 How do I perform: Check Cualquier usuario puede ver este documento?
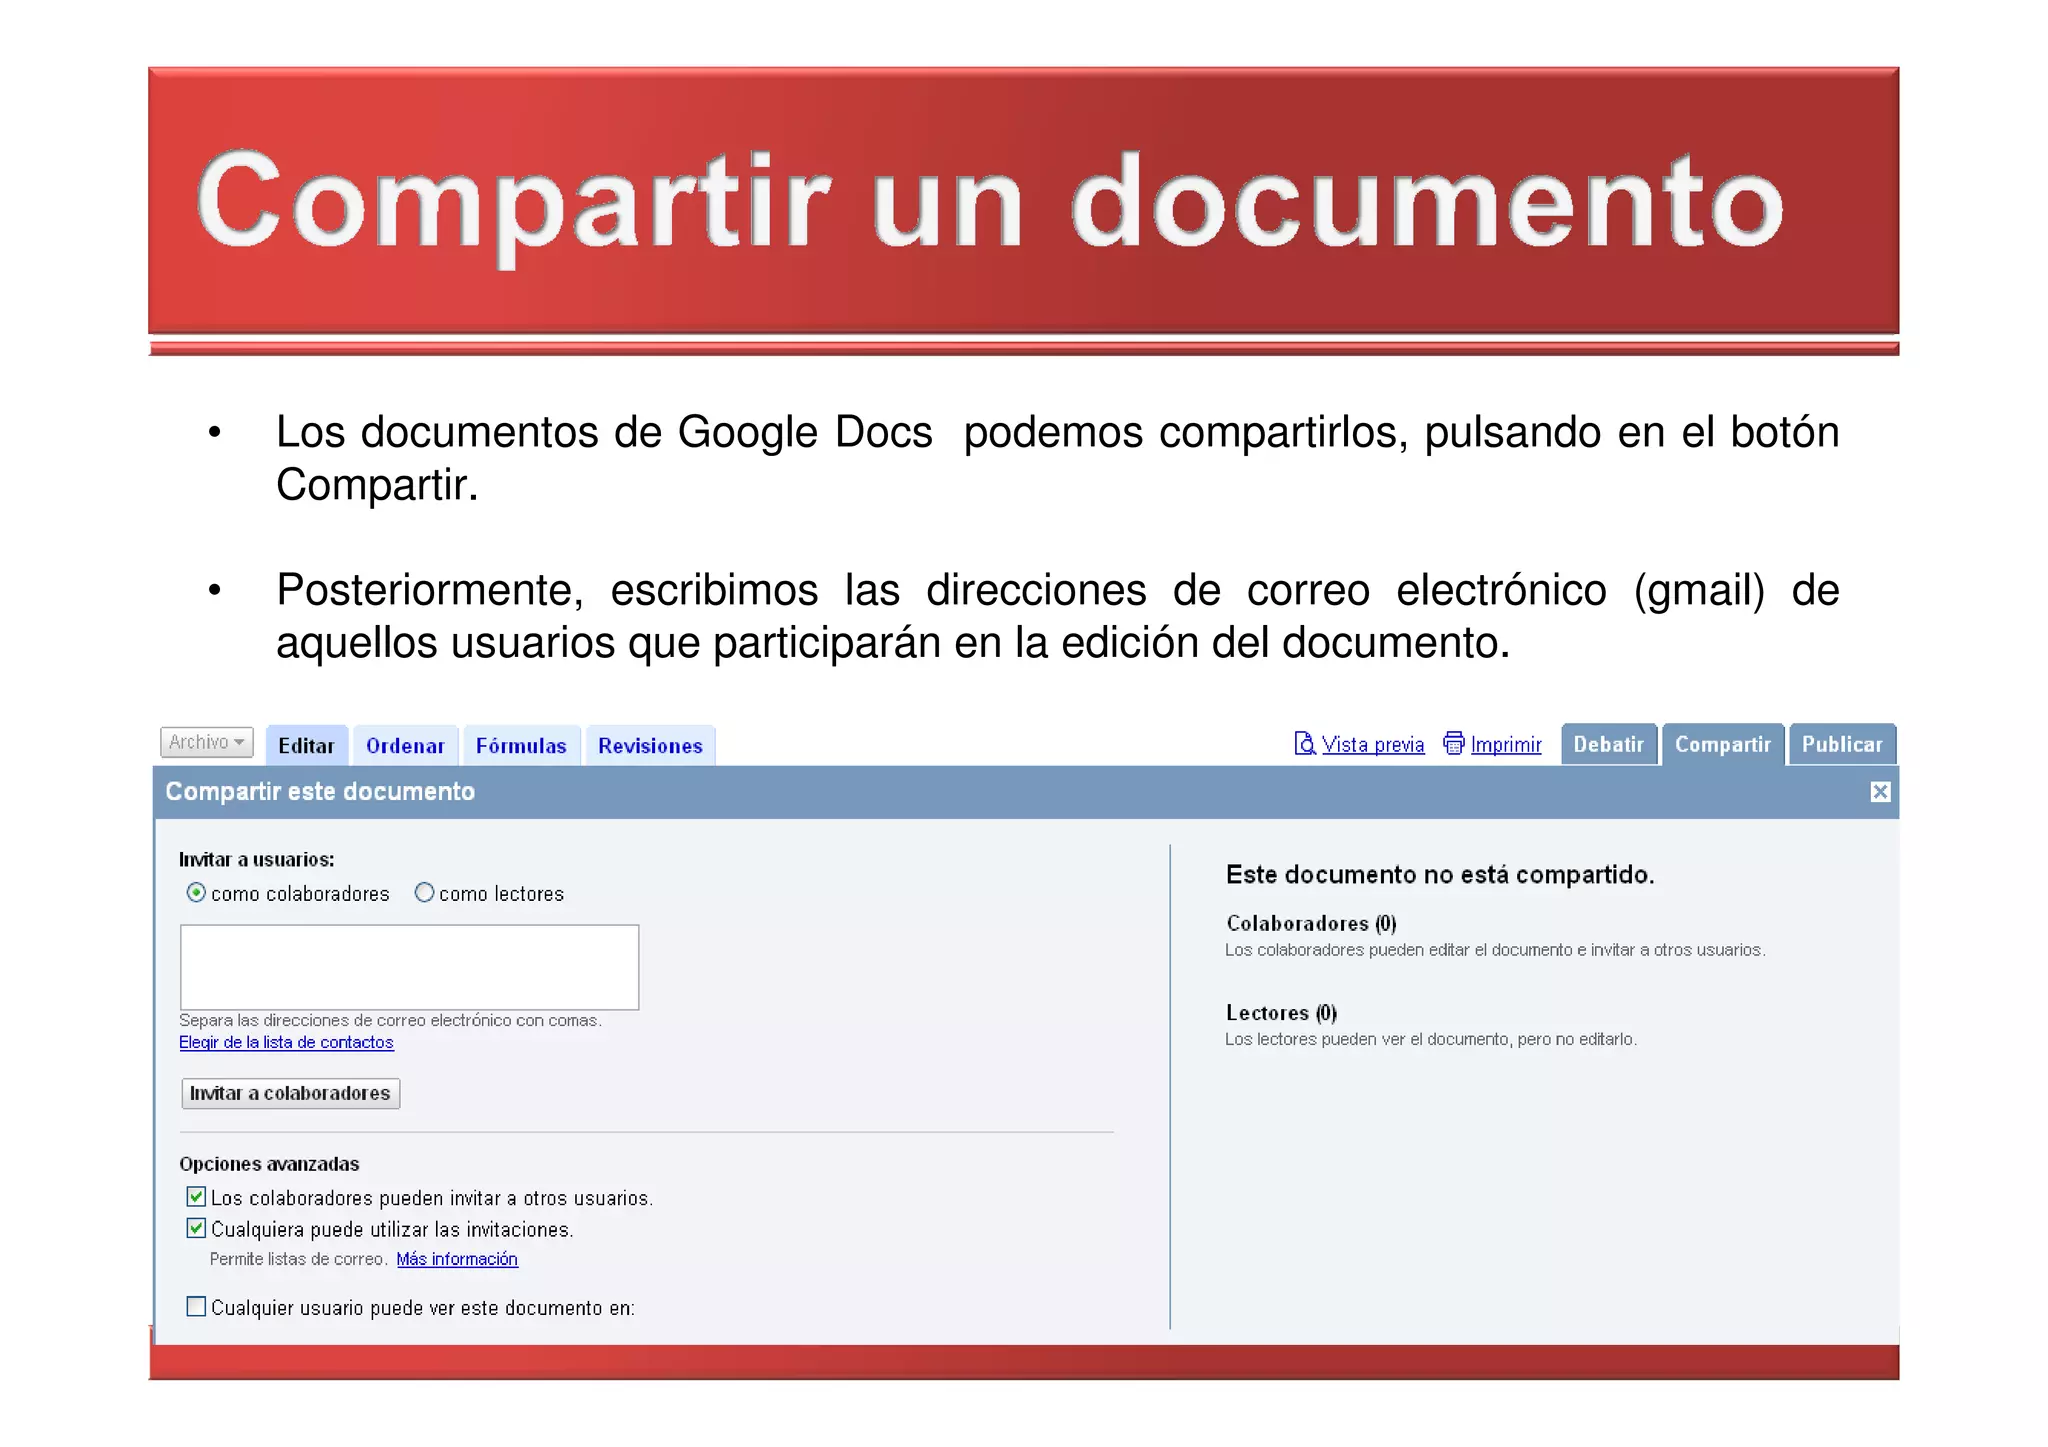click(196, 1306)
